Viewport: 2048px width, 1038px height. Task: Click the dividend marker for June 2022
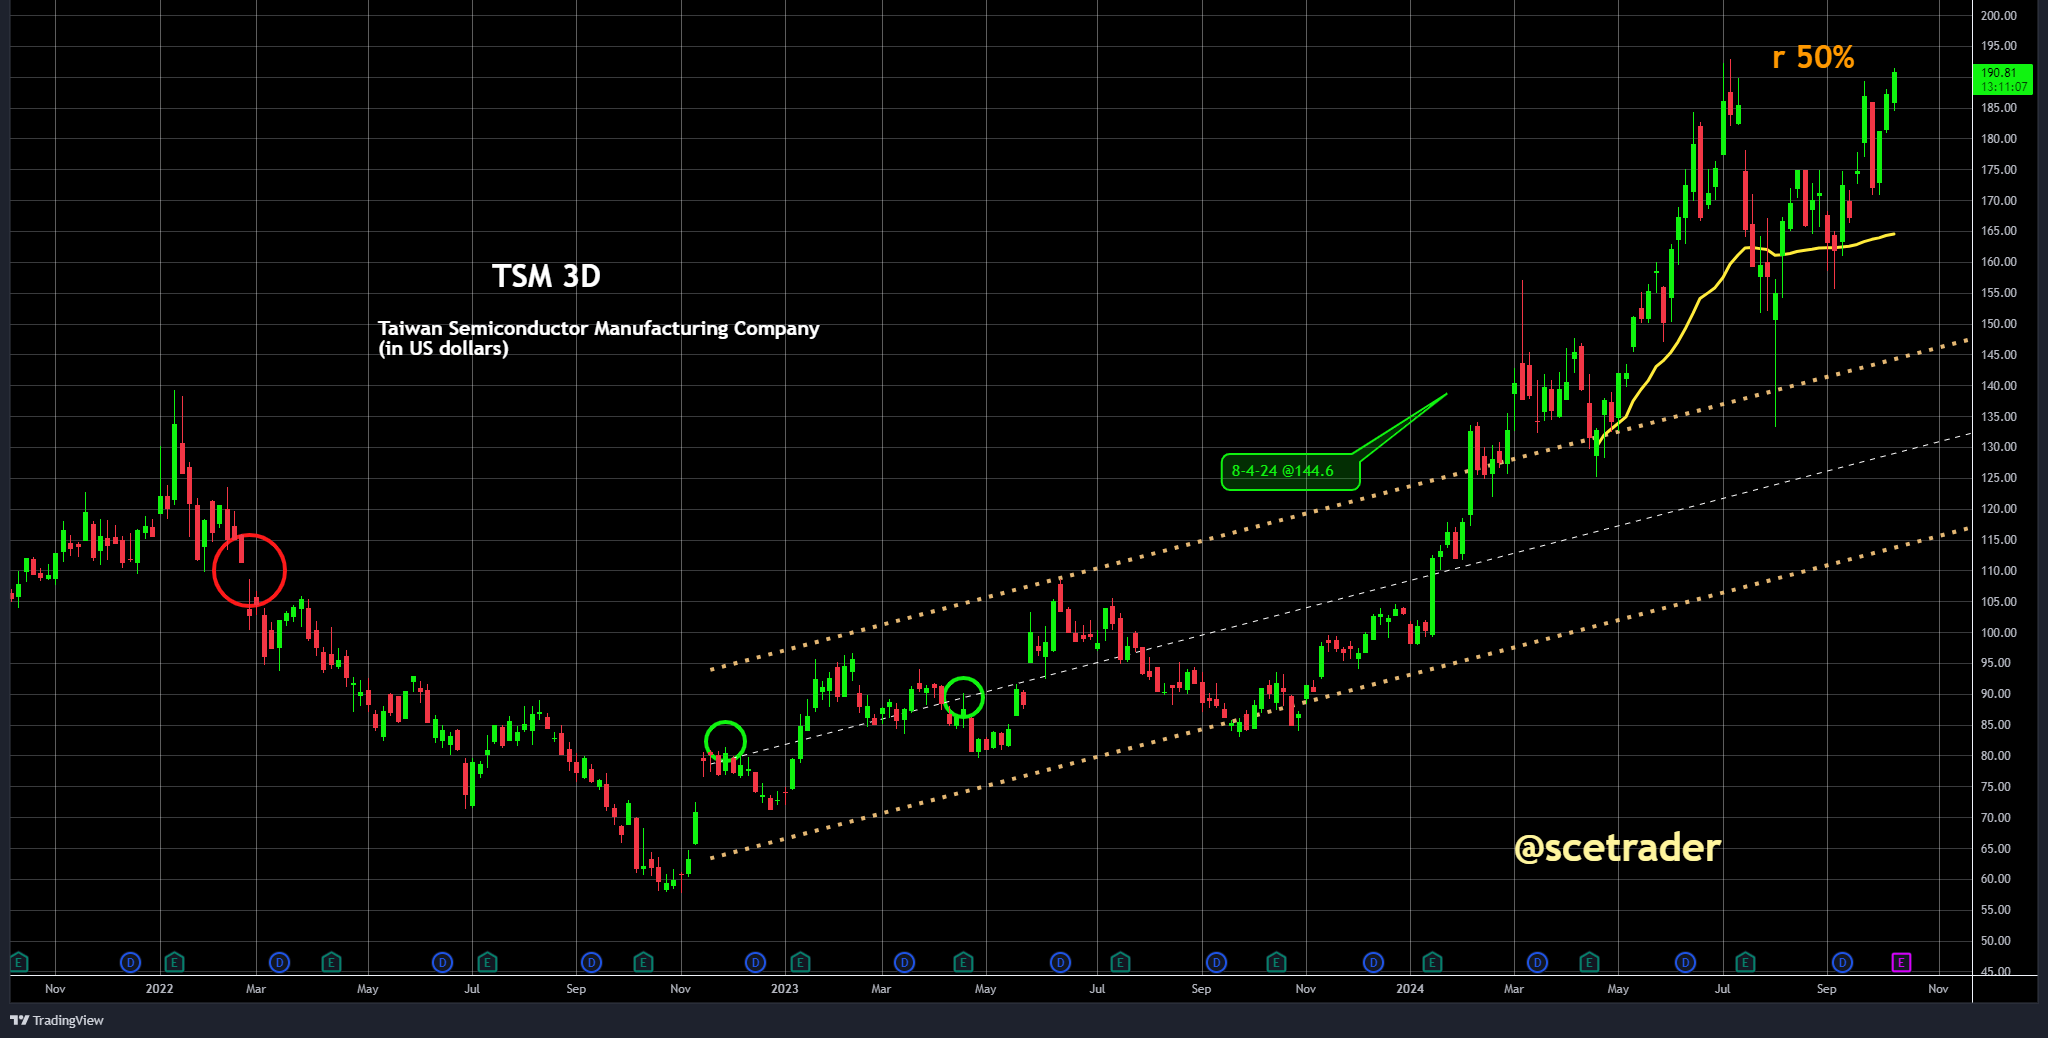[443, 962]
